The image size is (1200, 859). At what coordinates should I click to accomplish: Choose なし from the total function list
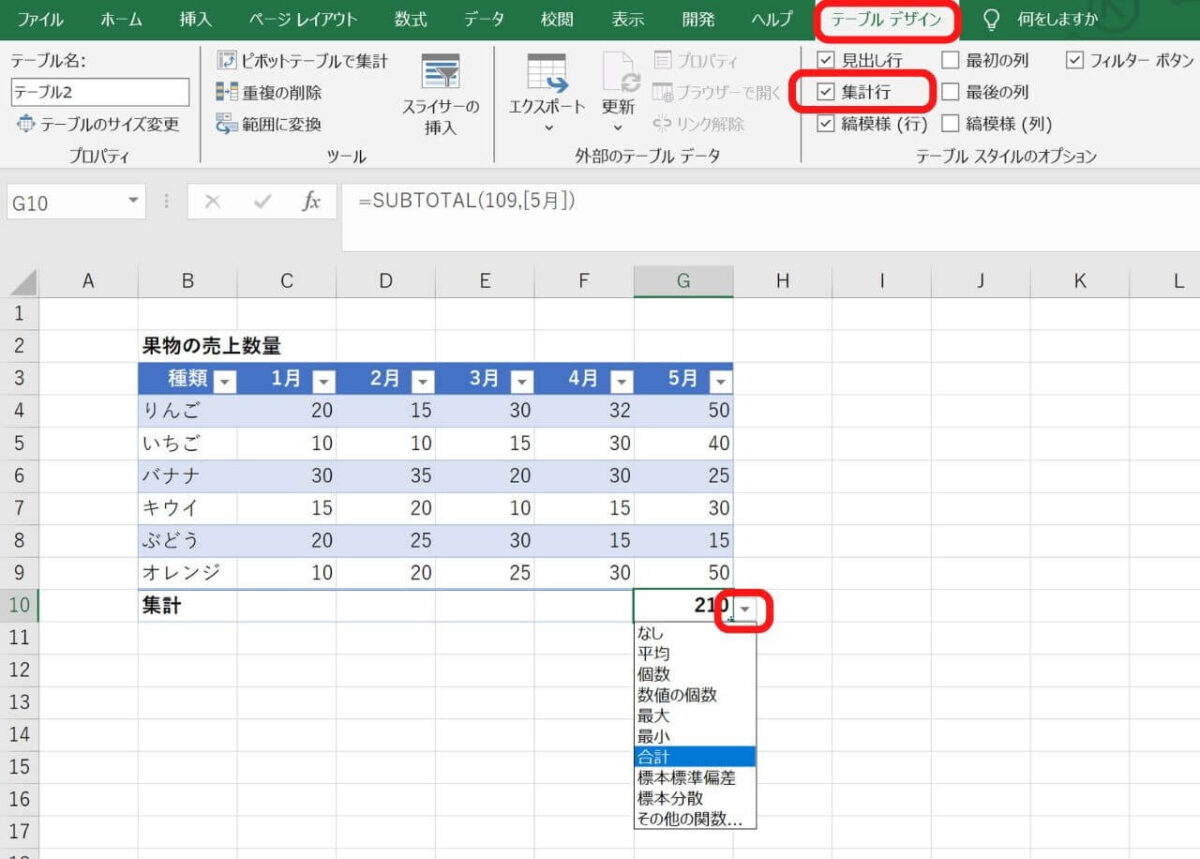[x=695, y=633]
